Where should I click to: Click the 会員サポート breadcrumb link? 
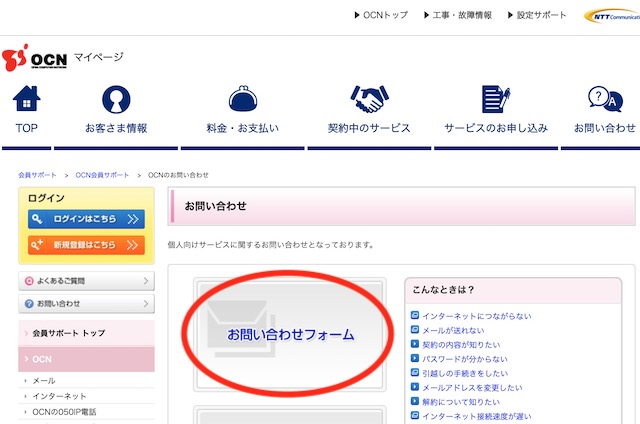coord(37,175)
